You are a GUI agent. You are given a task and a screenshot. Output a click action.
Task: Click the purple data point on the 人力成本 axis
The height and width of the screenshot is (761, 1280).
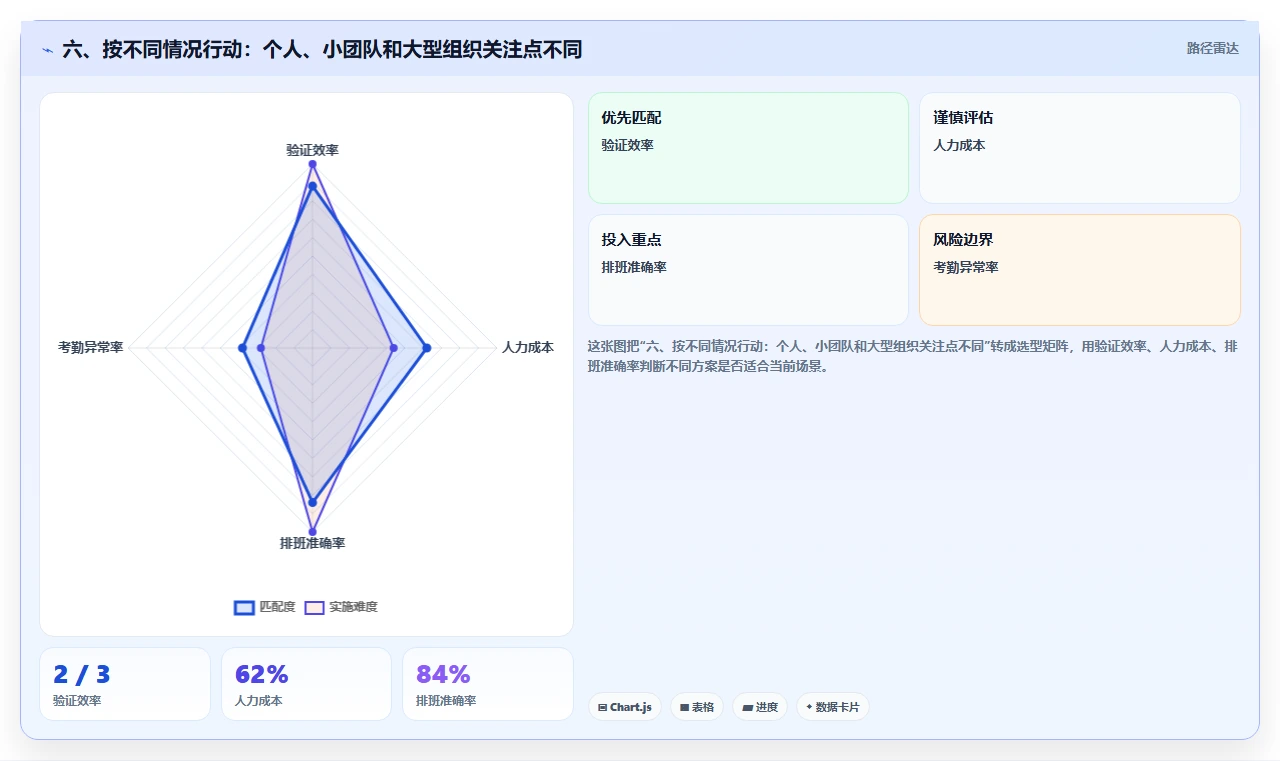pyautogui.click(x=393, y=348)
